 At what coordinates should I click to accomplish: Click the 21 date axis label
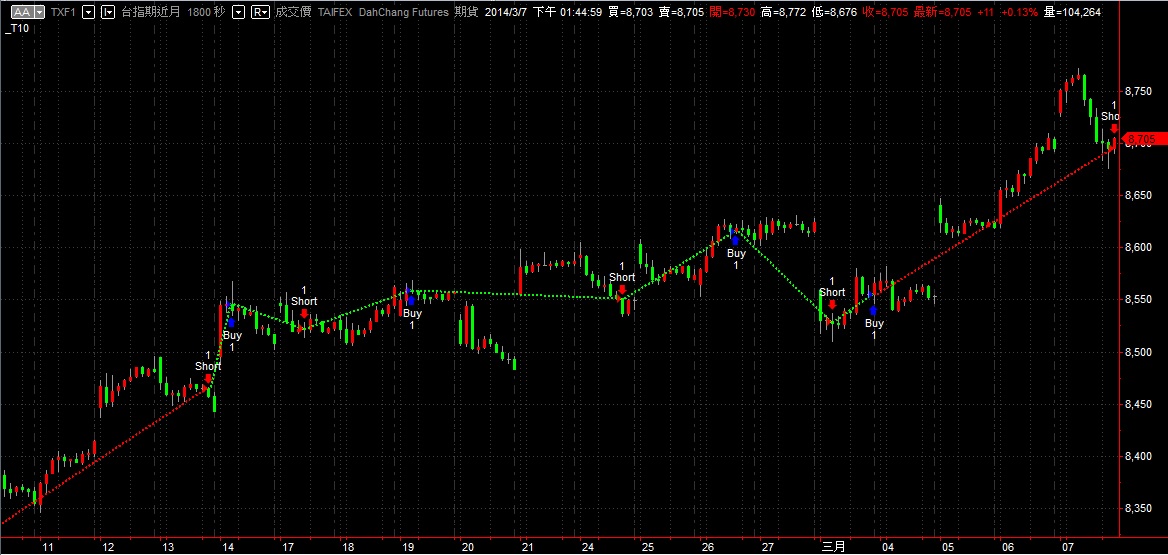pyautogui.click(x=527, y=547)
